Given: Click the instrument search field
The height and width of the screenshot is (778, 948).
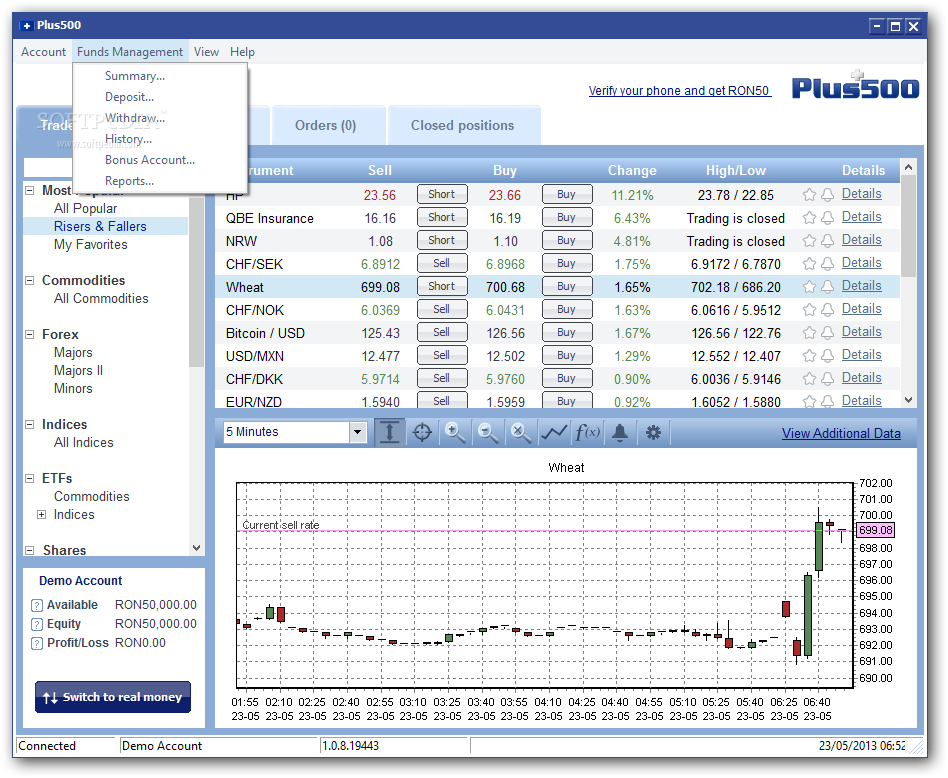Looking at the screenshot, I should point(48,167).
